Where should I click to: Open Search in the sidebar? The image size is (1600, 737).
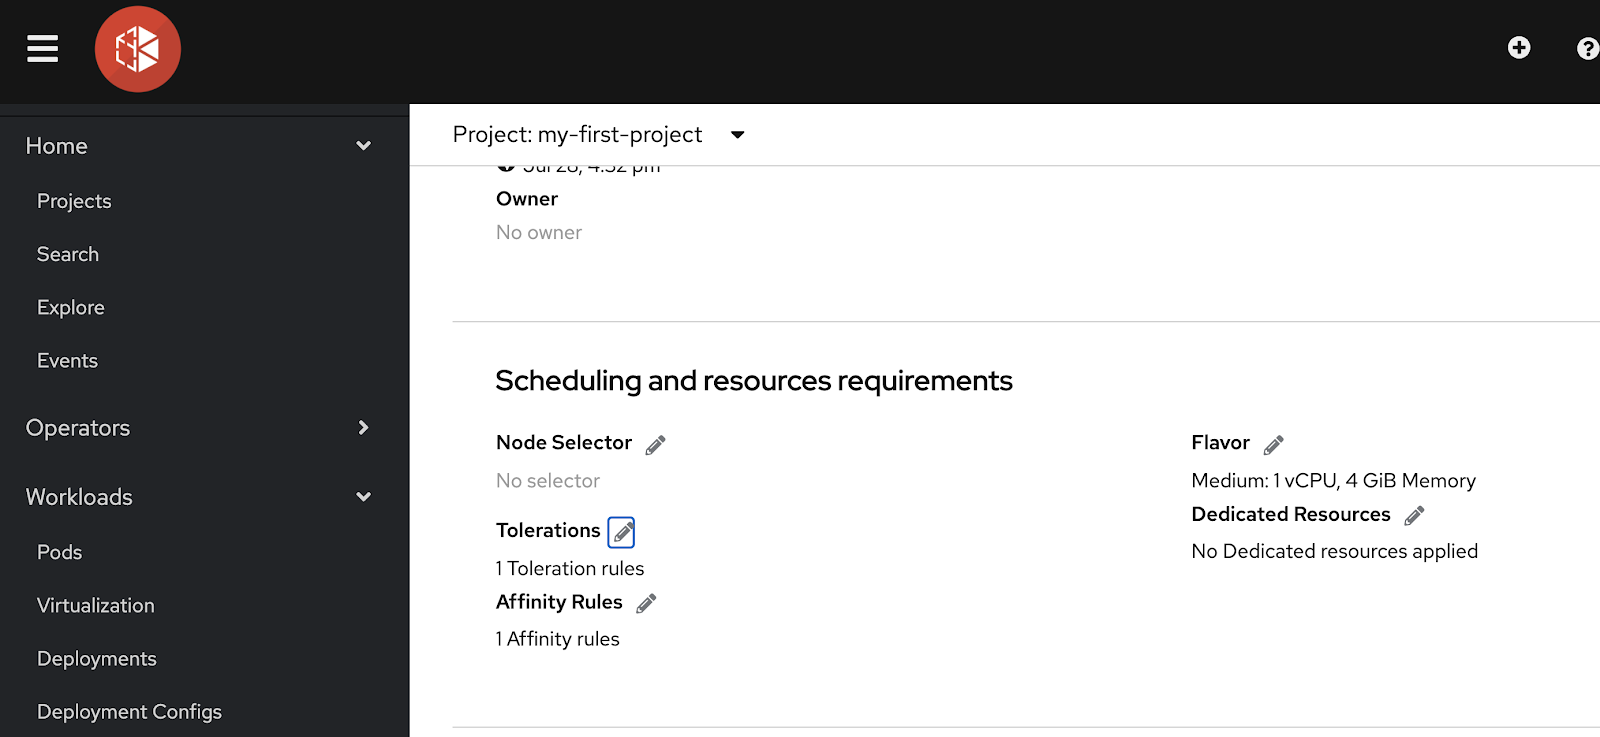click(x=68, y=254)
